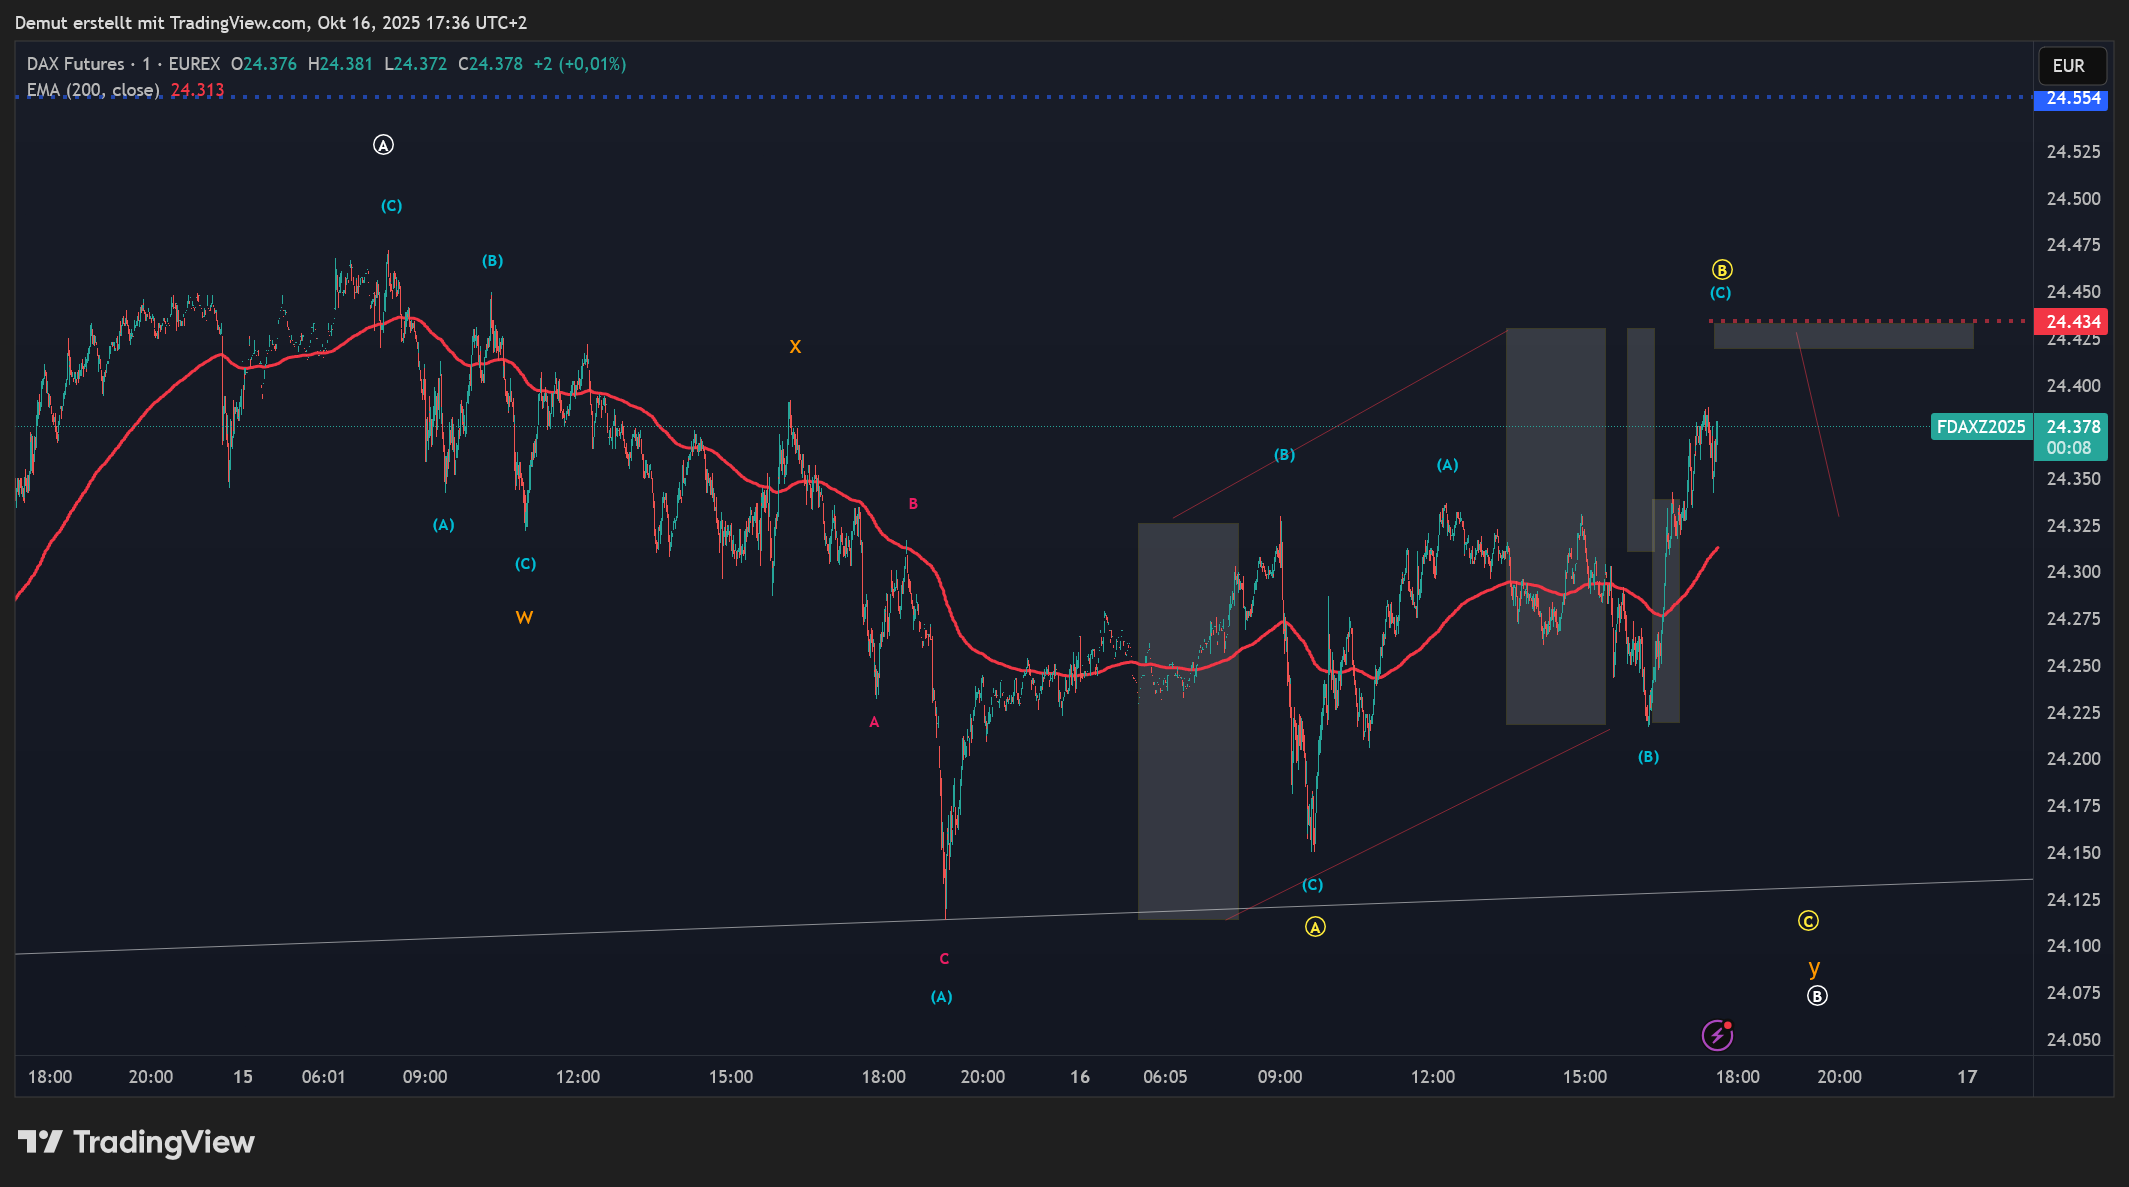Select the orange W wave label
This screenshot has height=1187, width=2129.
524,618
